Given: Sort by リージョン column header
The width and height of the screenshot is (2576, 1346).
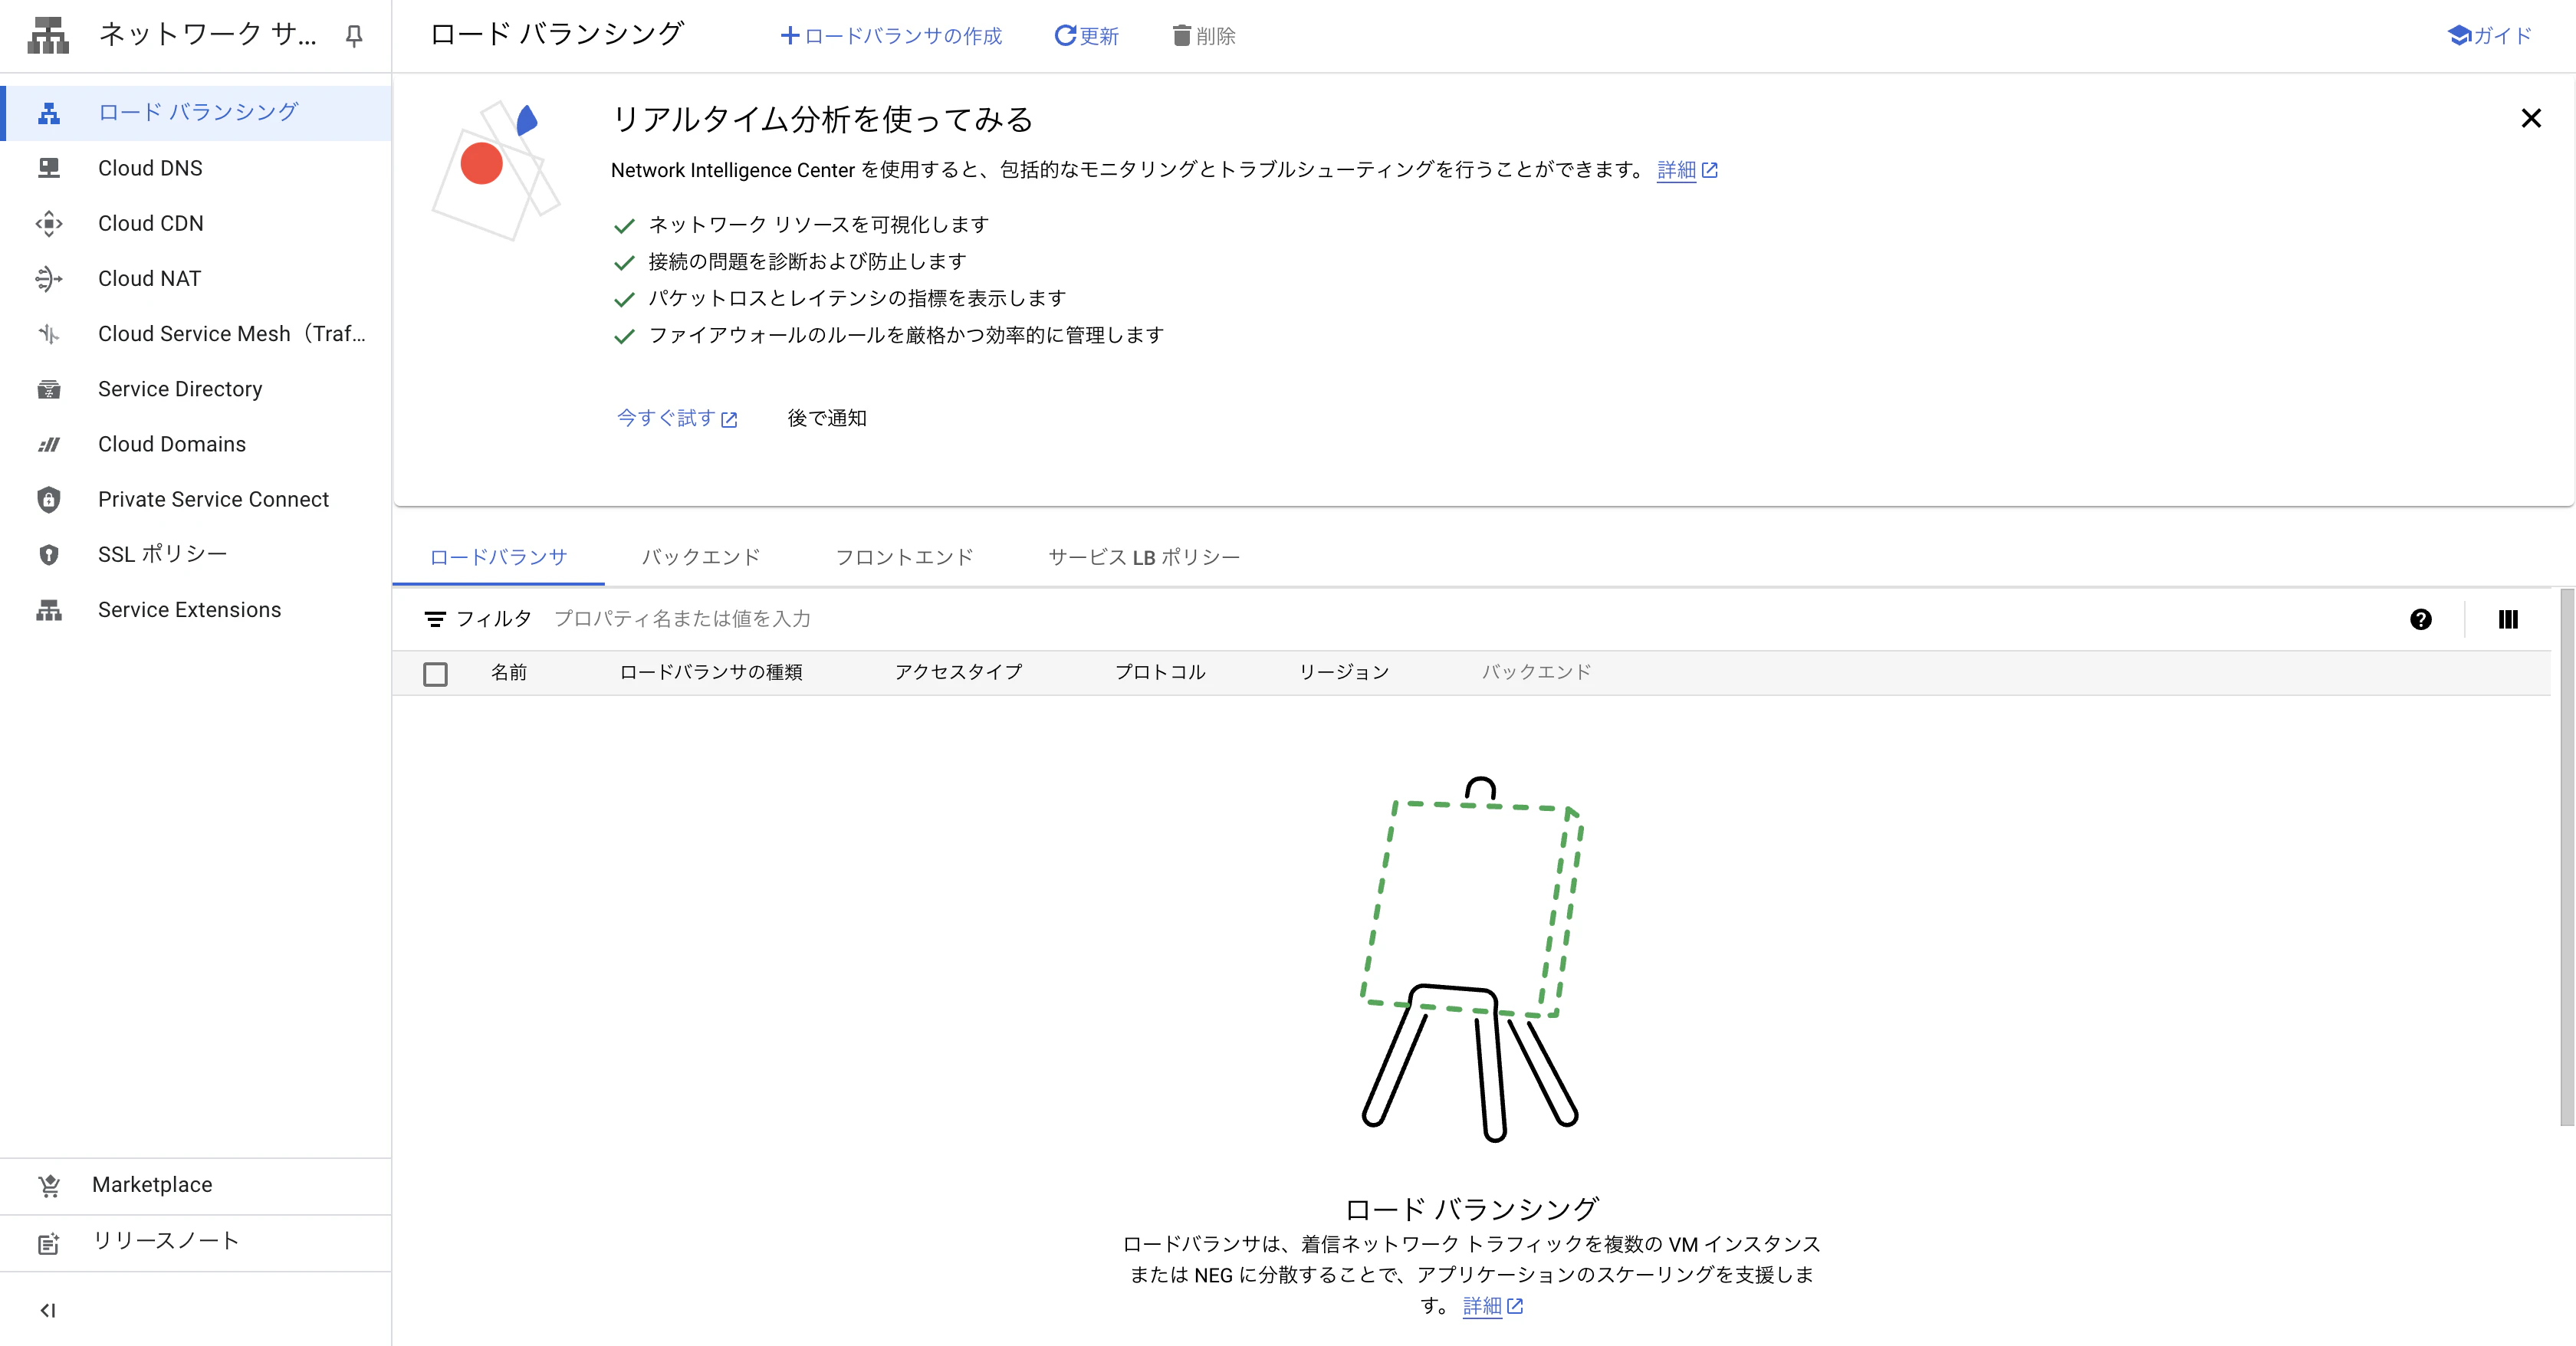Looking at the screenshot, I should pyautogui.click(x=1344, y=672).
